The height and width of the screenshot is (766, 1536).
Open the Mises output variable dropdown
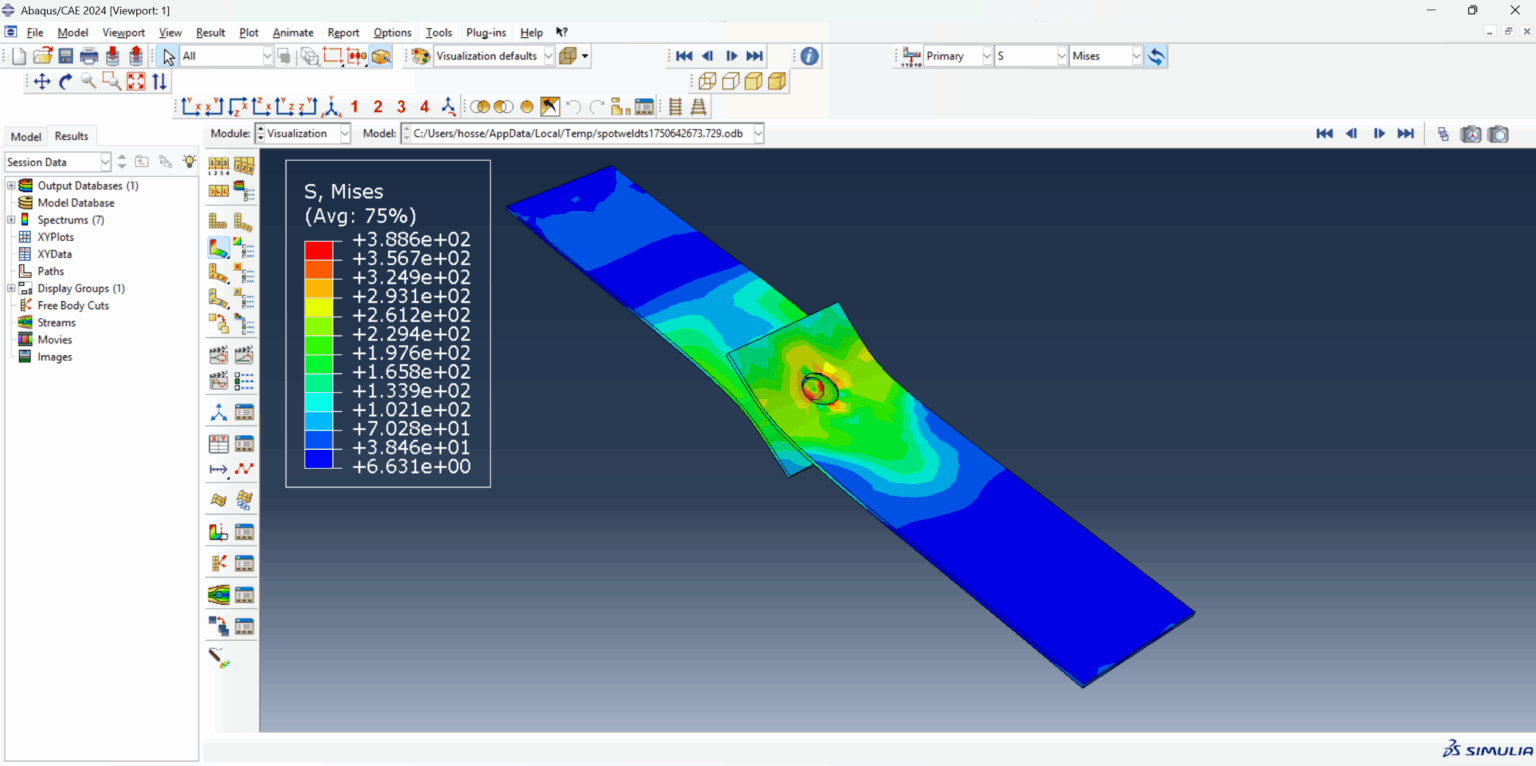(x=1135, y=56)
